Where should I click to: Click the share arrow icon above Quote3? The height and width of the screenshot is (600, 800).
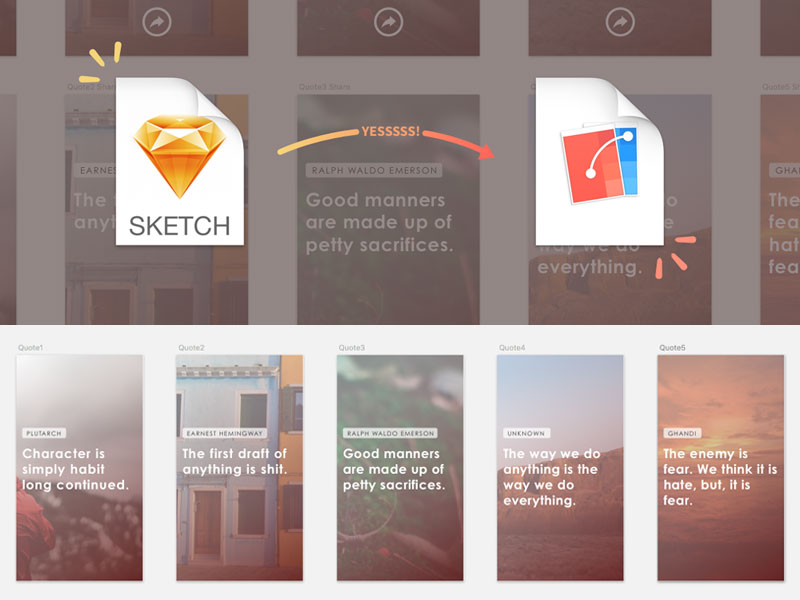[388, 22]
